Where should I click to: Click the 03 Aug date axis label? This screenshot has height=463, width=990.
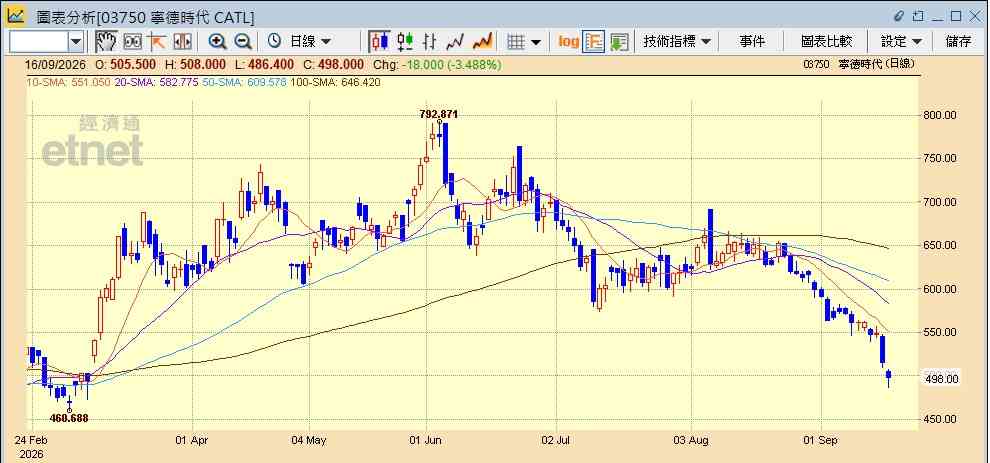pyautogui.click(x=691, y=440)
